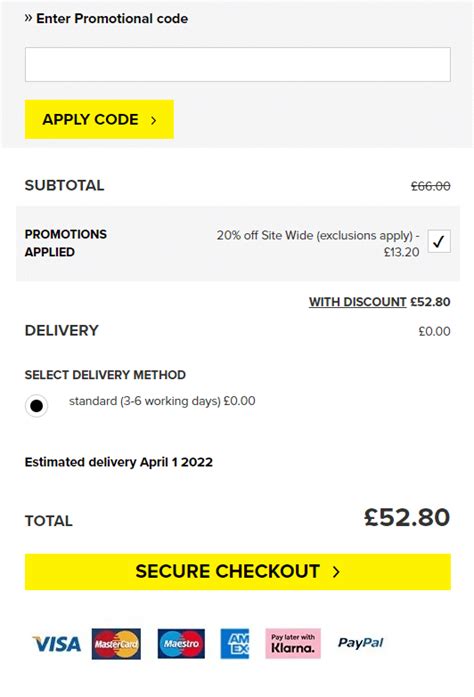
Task: Click the promotional code text field
Action: click(238, 64)
